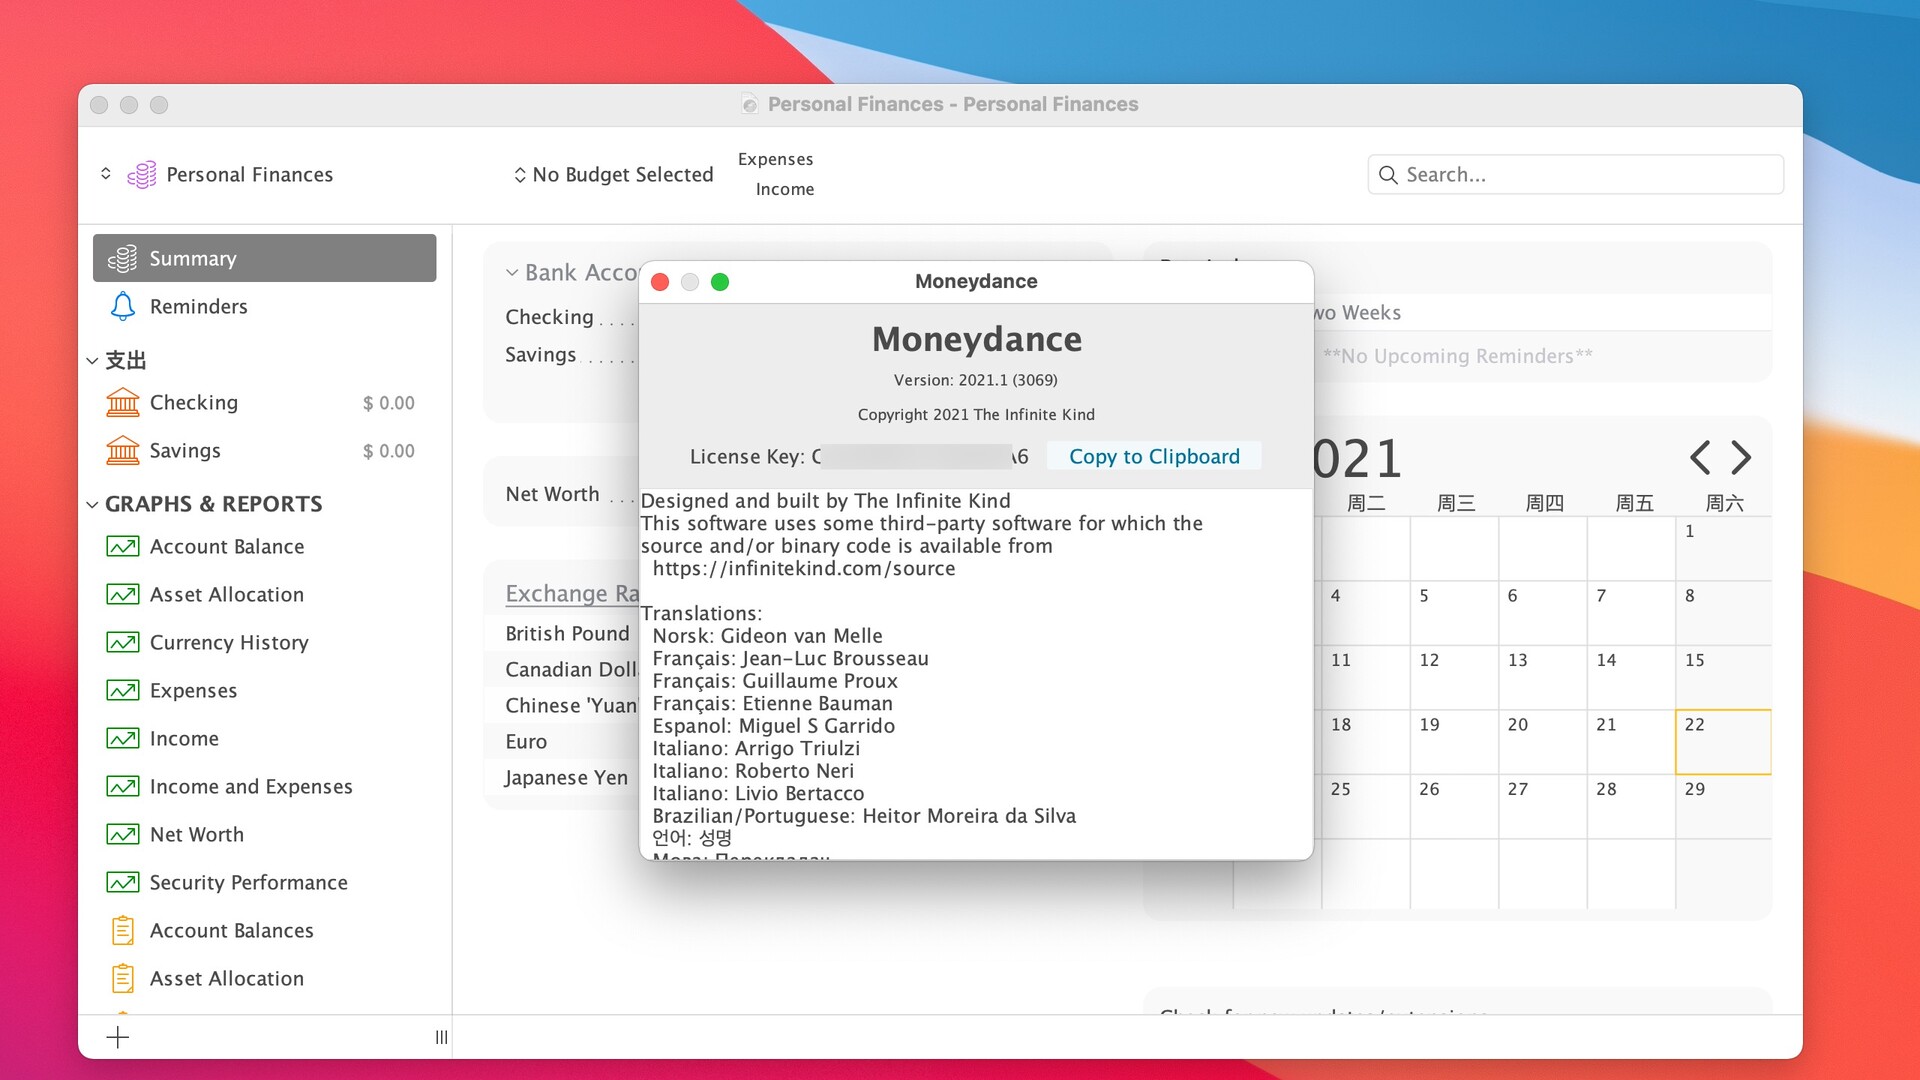1920x1080 pixels.
Task: Go to next month in calendar
Action: (x=1741, y=458)
